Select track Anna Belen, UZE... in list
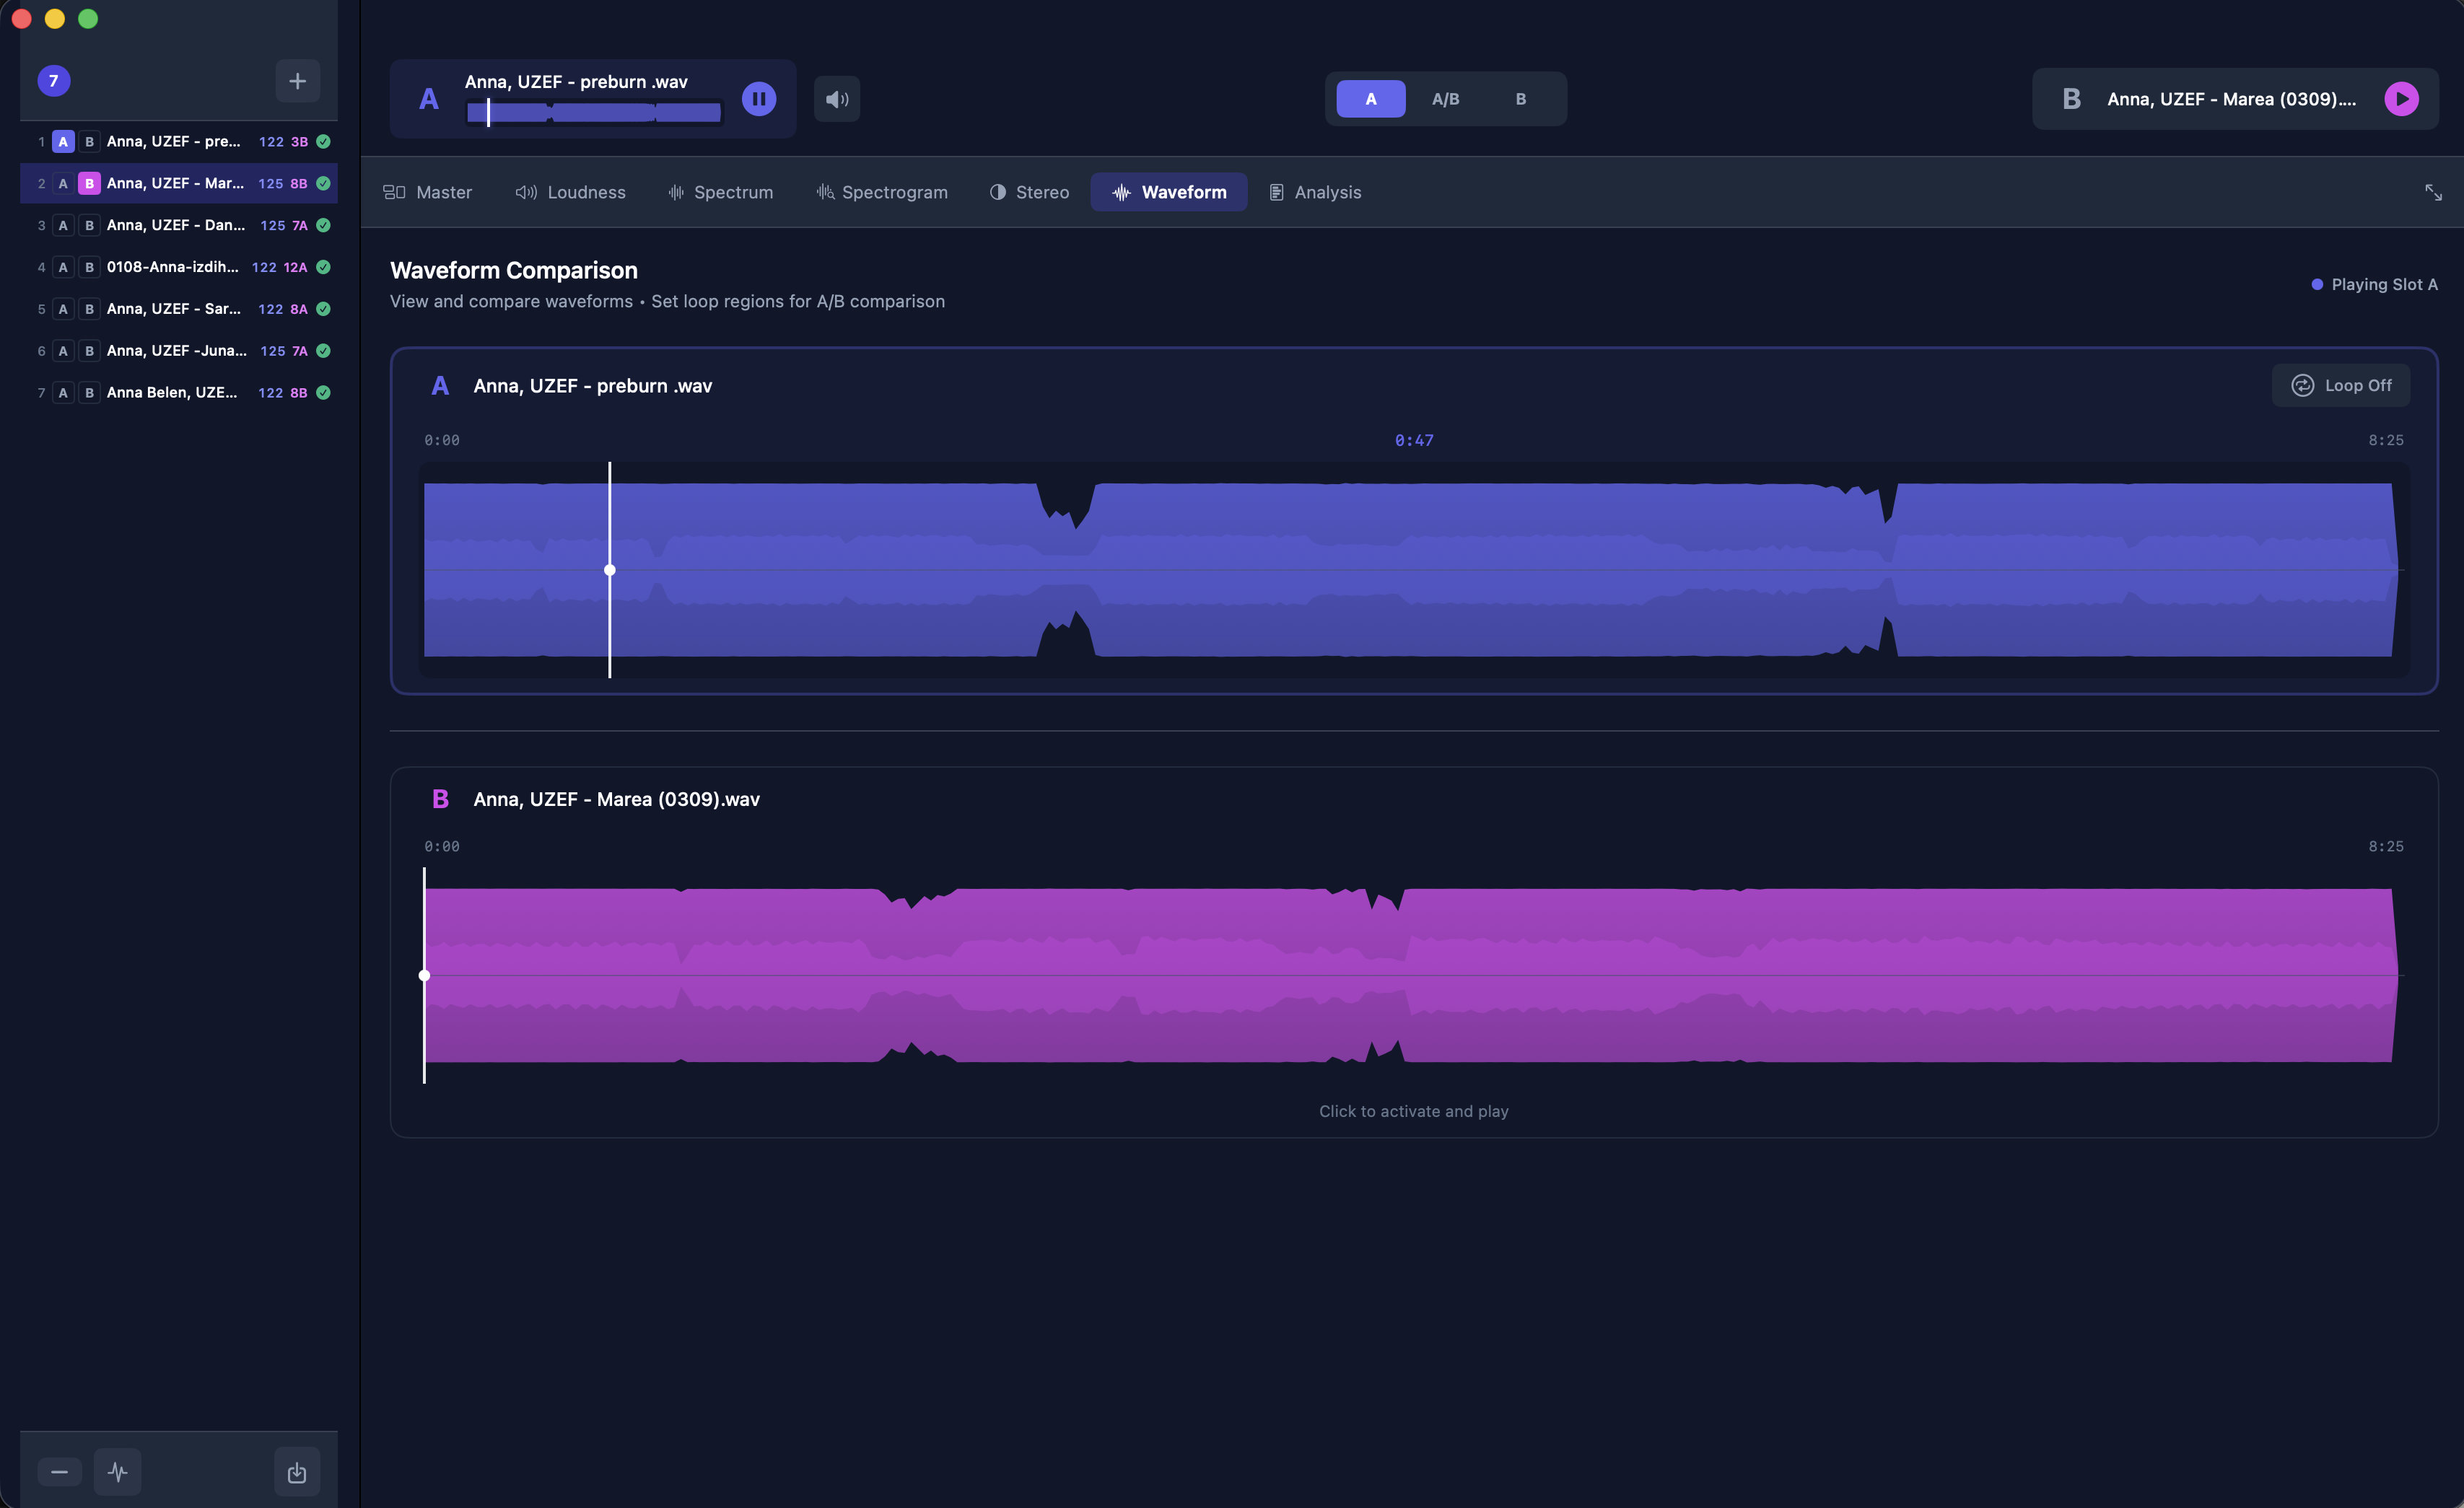The image size is (2464, 1508). pyautogui.click(x=172, y=393)
